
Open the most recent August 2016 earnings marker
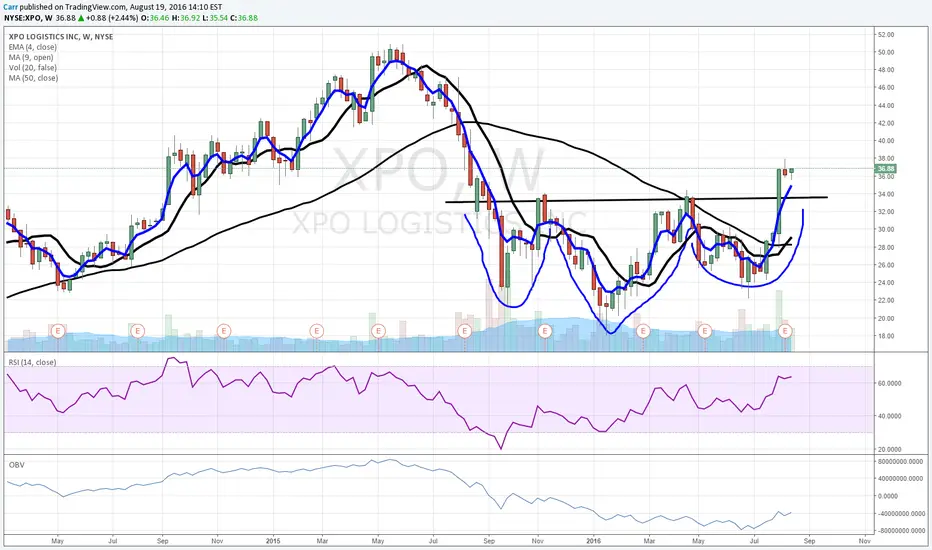point(786,330)
